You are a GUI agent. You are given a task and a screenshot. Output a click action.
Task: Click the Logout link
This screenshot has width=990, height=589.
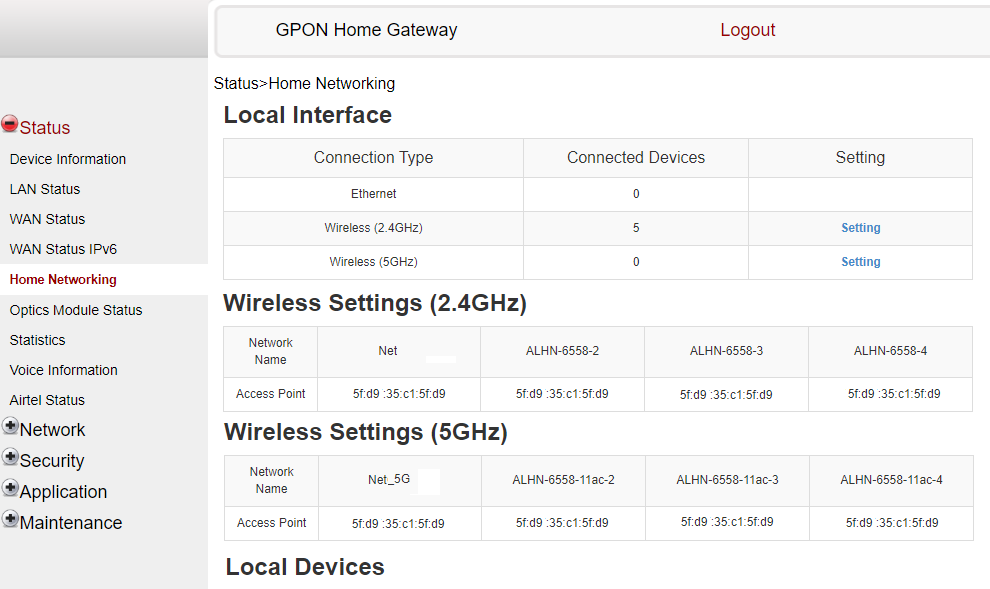click(747, 30)
